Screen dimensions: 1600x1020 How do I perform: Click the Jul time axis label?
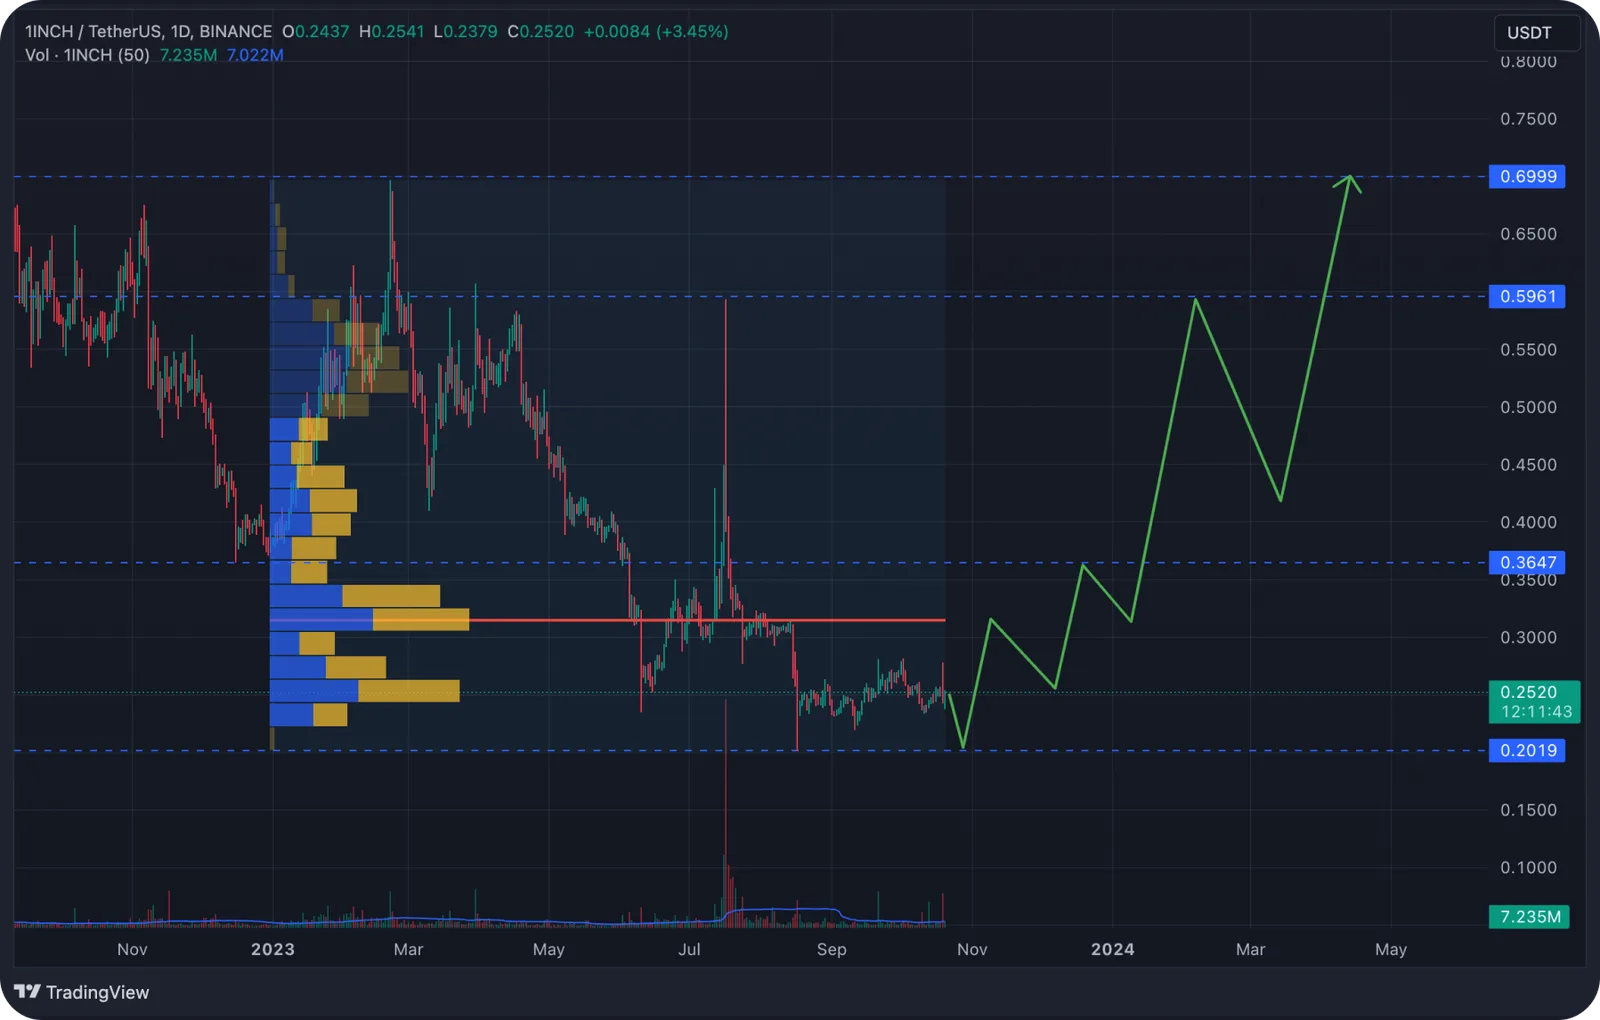tap(689, 949)
